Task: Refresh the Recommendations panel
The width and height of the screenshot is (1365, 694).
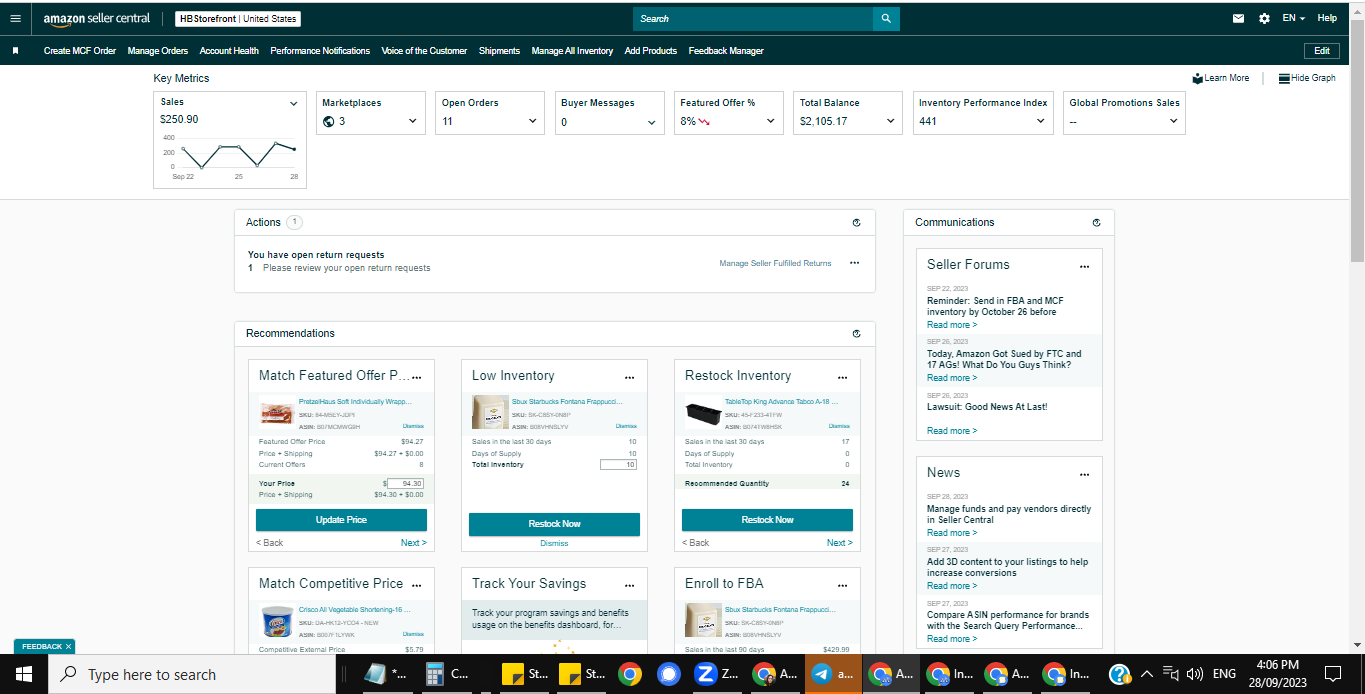Action: click(x=857, y=334)
